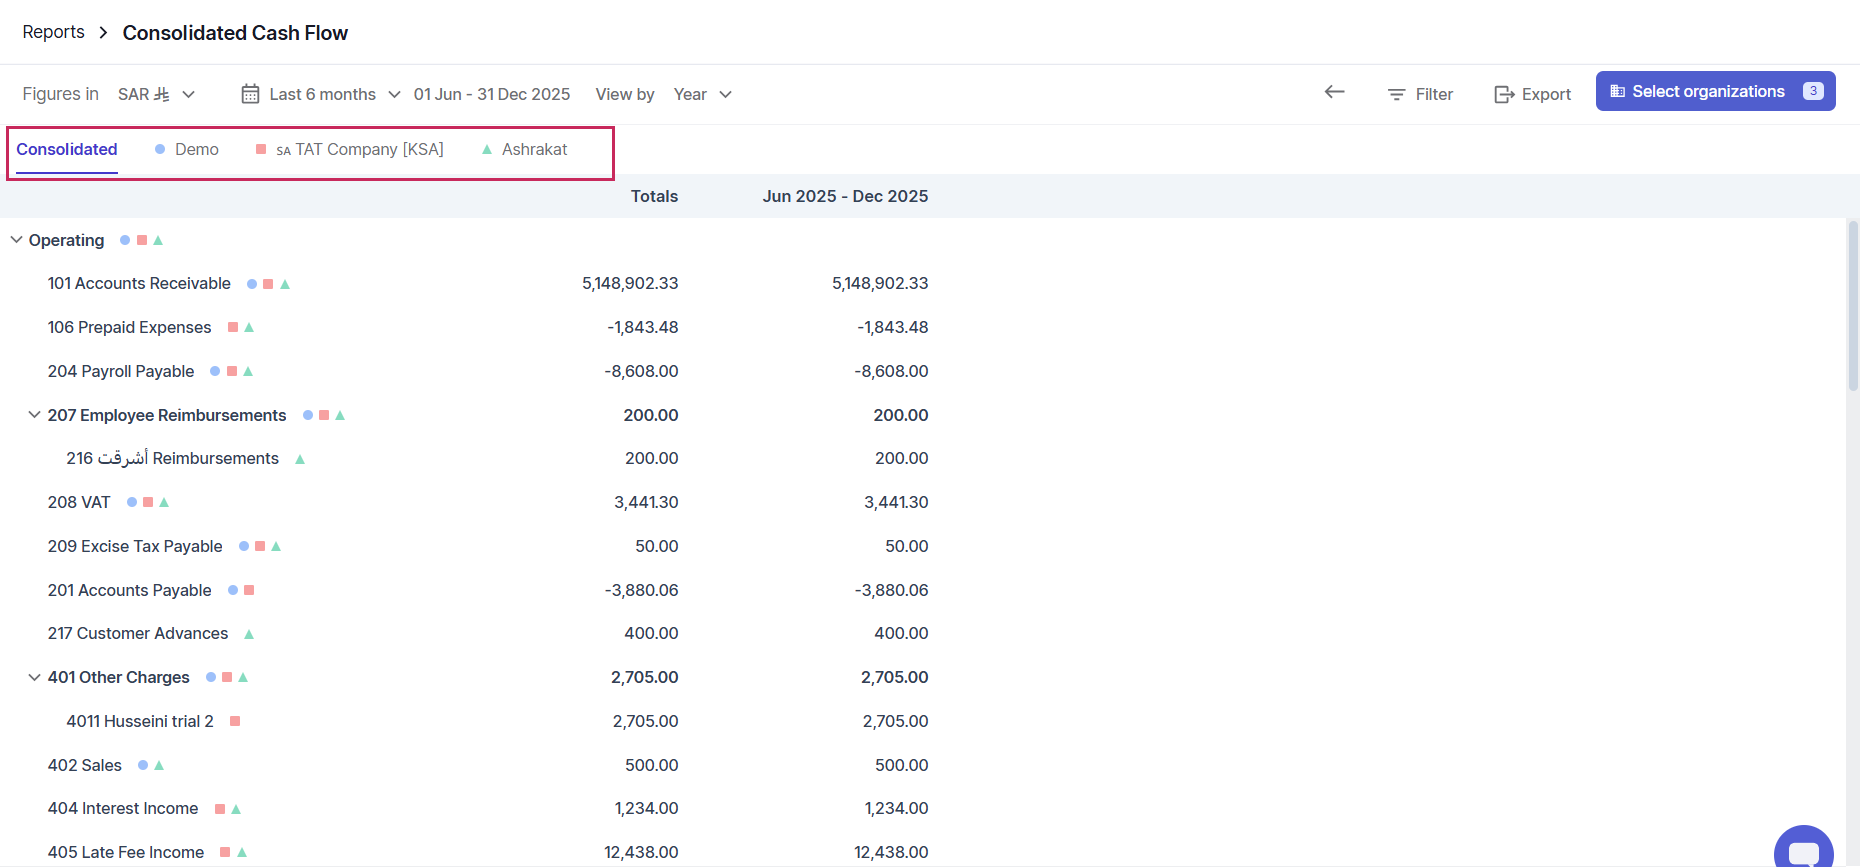This screenshot has width=1860, height=867.
Task: Go to Reports breadcrumb link
Action: point(54,32)
